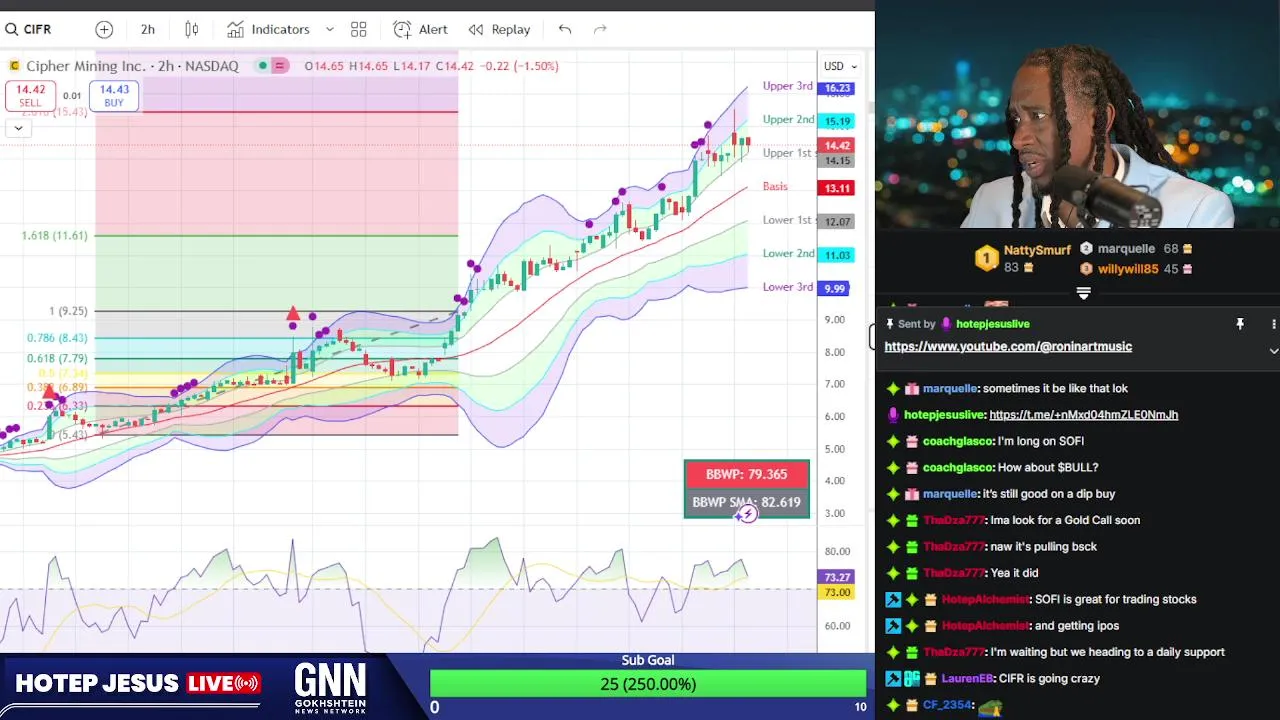Screen dimensions: 1280x720
Task: Open pinned message three-dot menu
Action: coord(1273,324)
